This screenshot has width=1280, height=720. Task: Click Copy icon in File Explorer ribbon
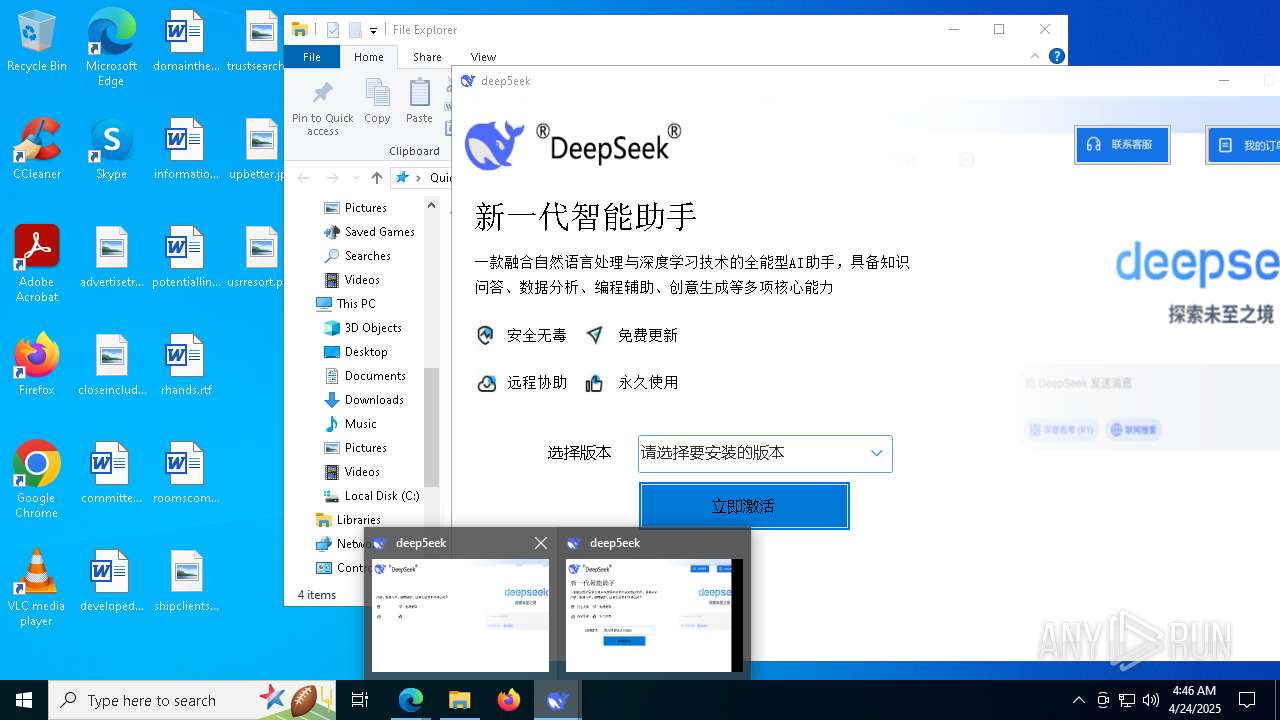click(377, 102)
